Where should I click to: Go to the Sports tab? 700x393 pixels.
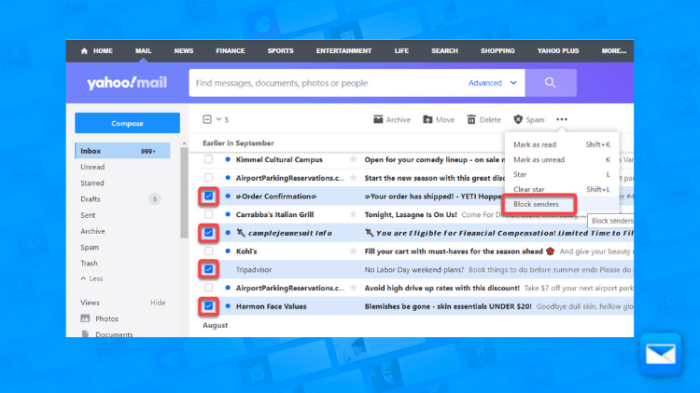coord(280,51)
